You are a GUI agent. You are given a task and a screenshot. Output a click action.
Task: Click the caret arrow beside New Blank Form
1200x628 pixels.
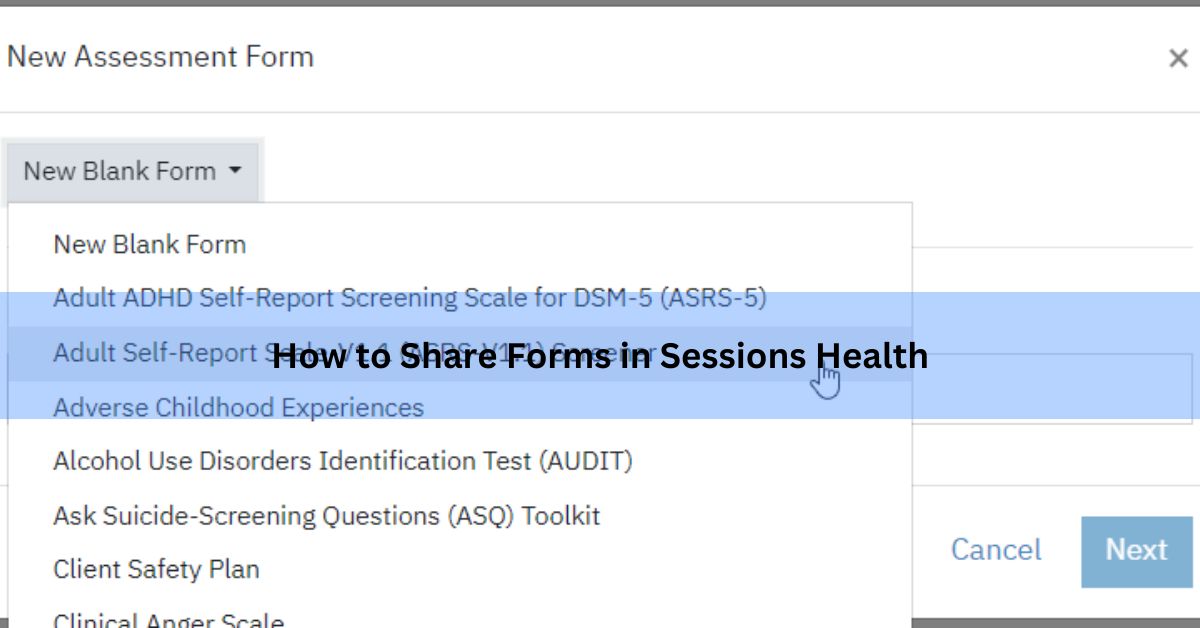pyautogui.click(x=235, y=171)
